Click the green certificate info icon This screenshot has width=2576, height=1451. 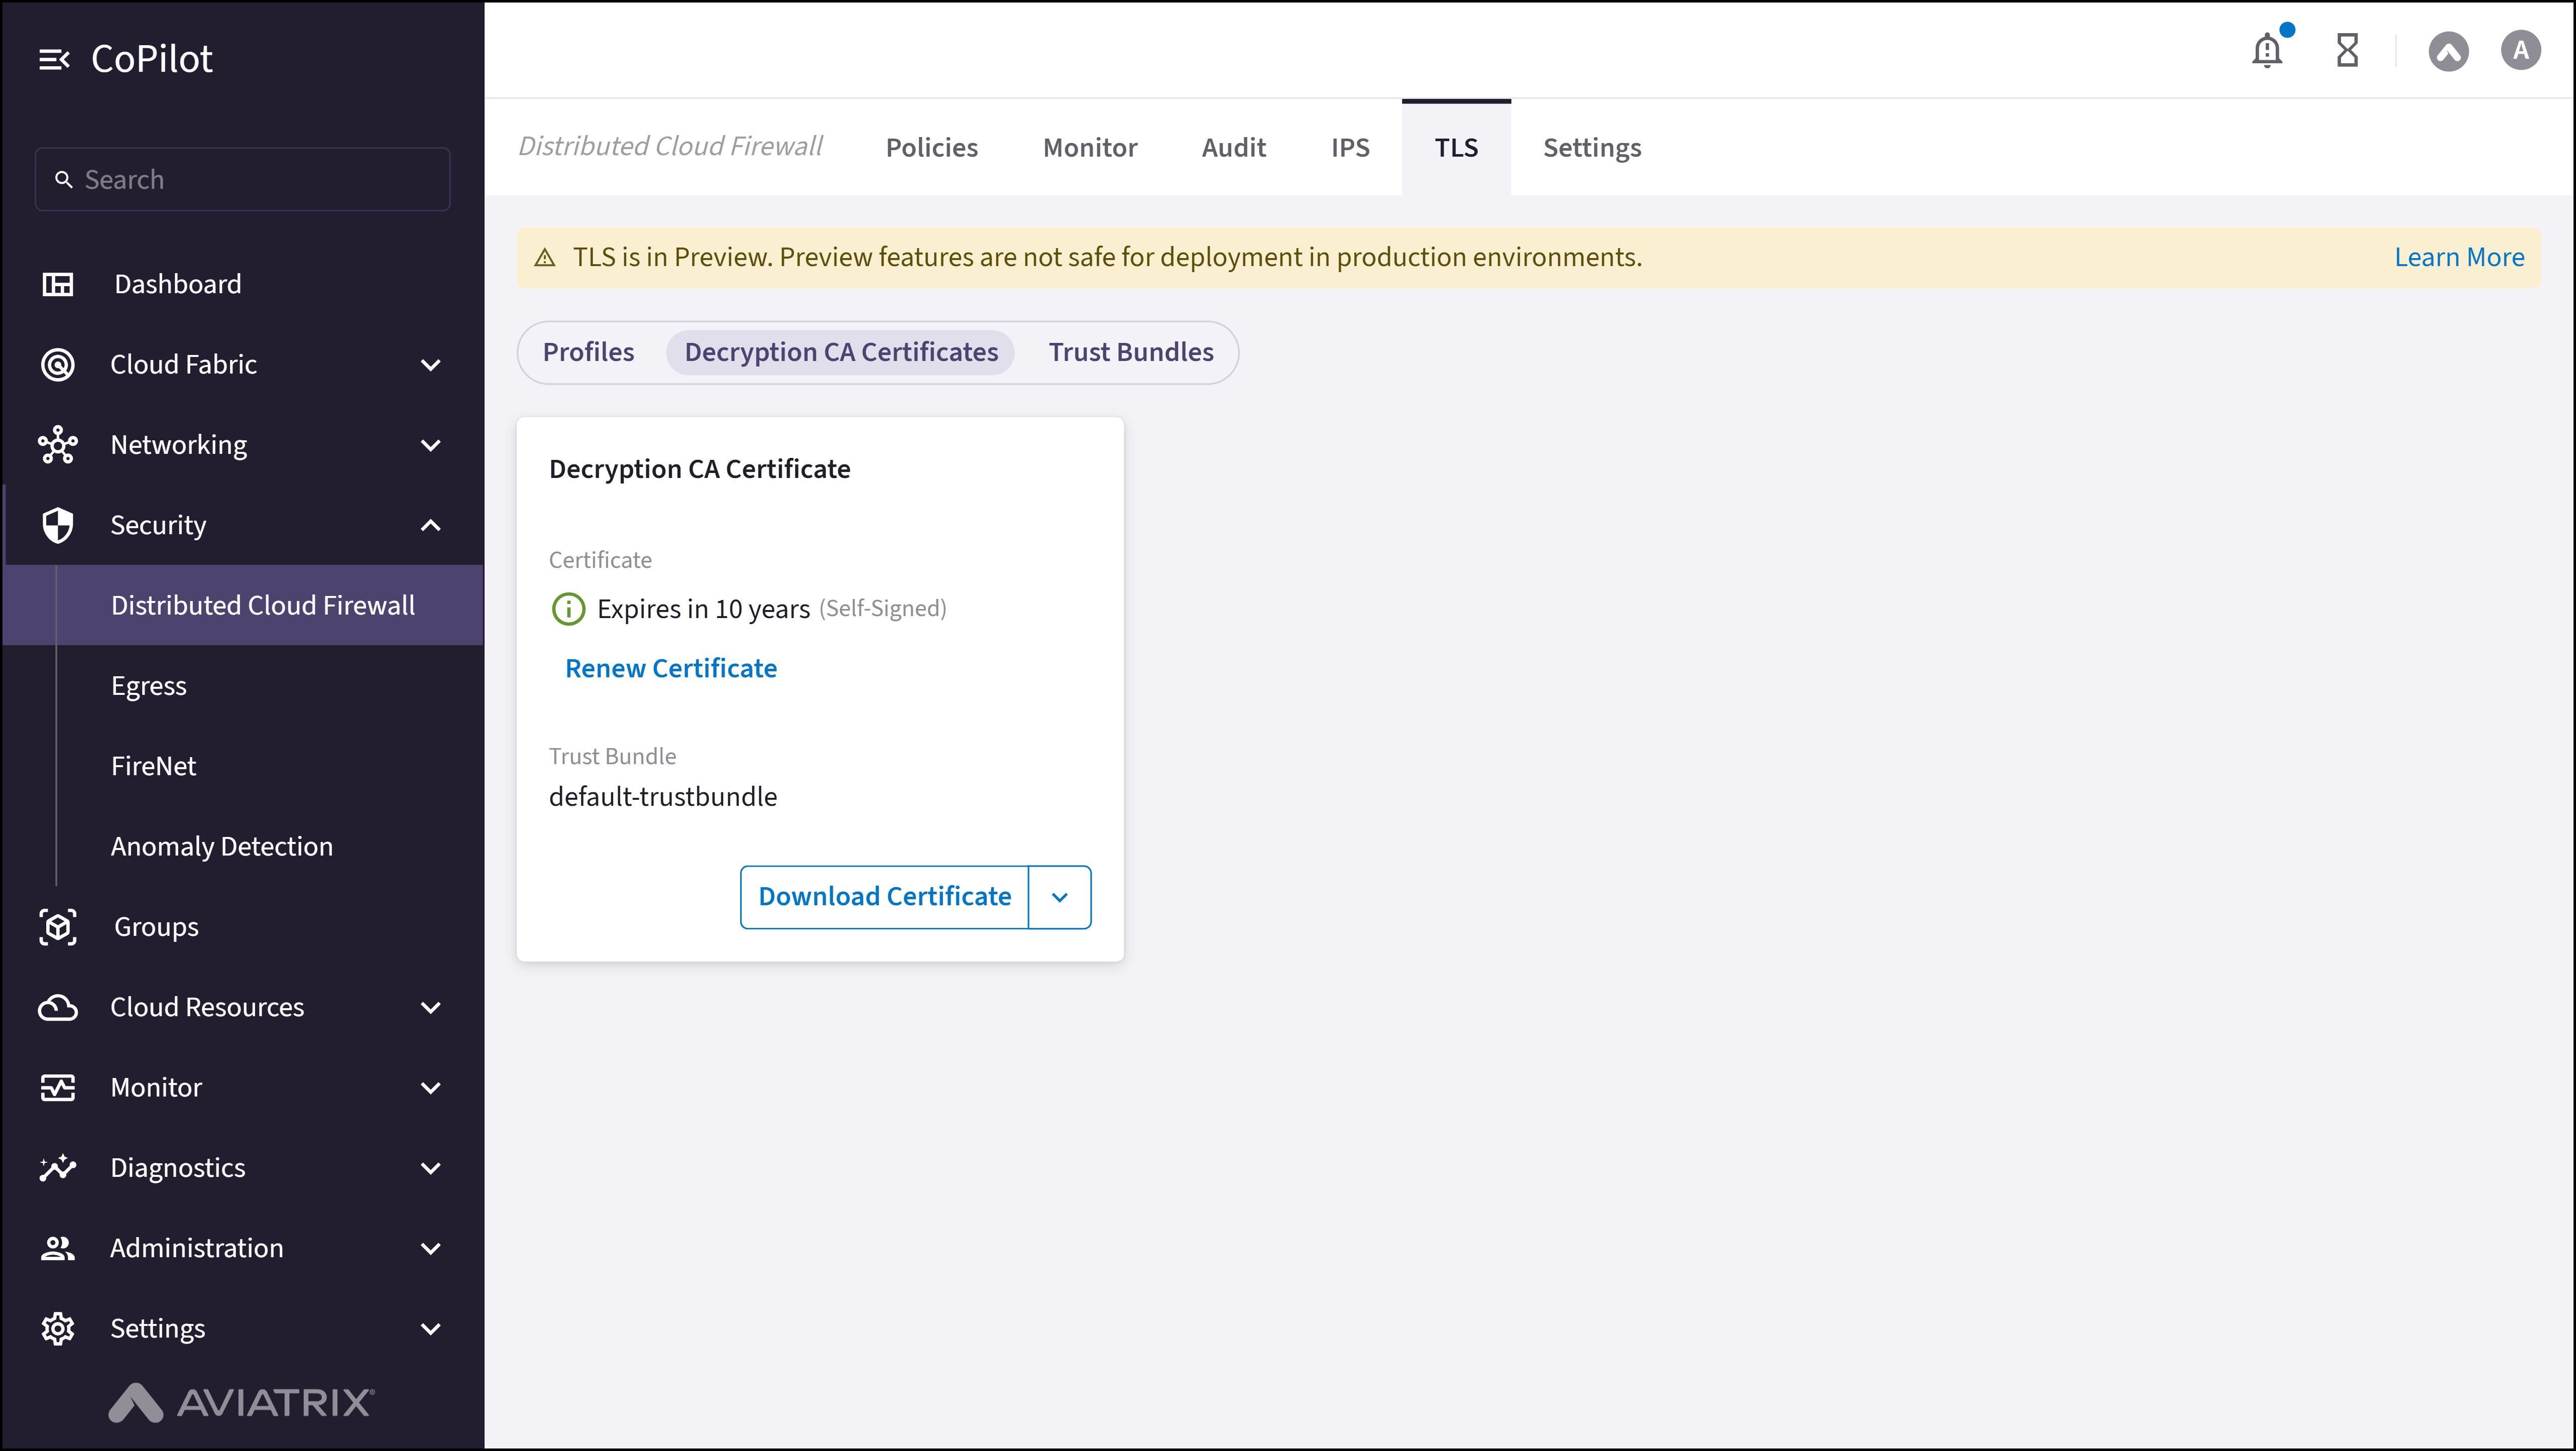[x=568, y=609]
